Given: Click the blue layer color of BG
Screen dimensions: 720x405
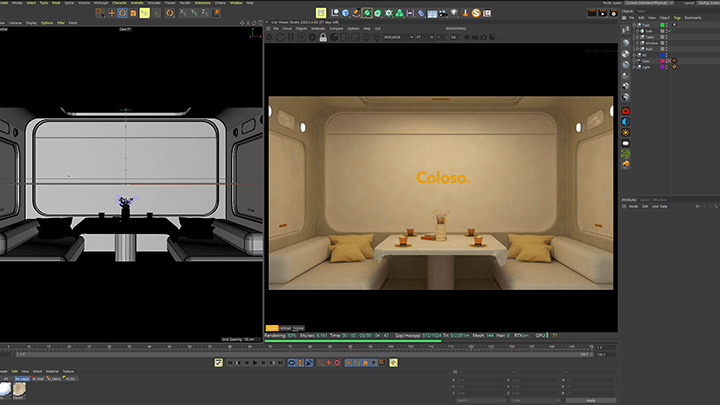Looking at the screenshot, I should coord(662,55).
